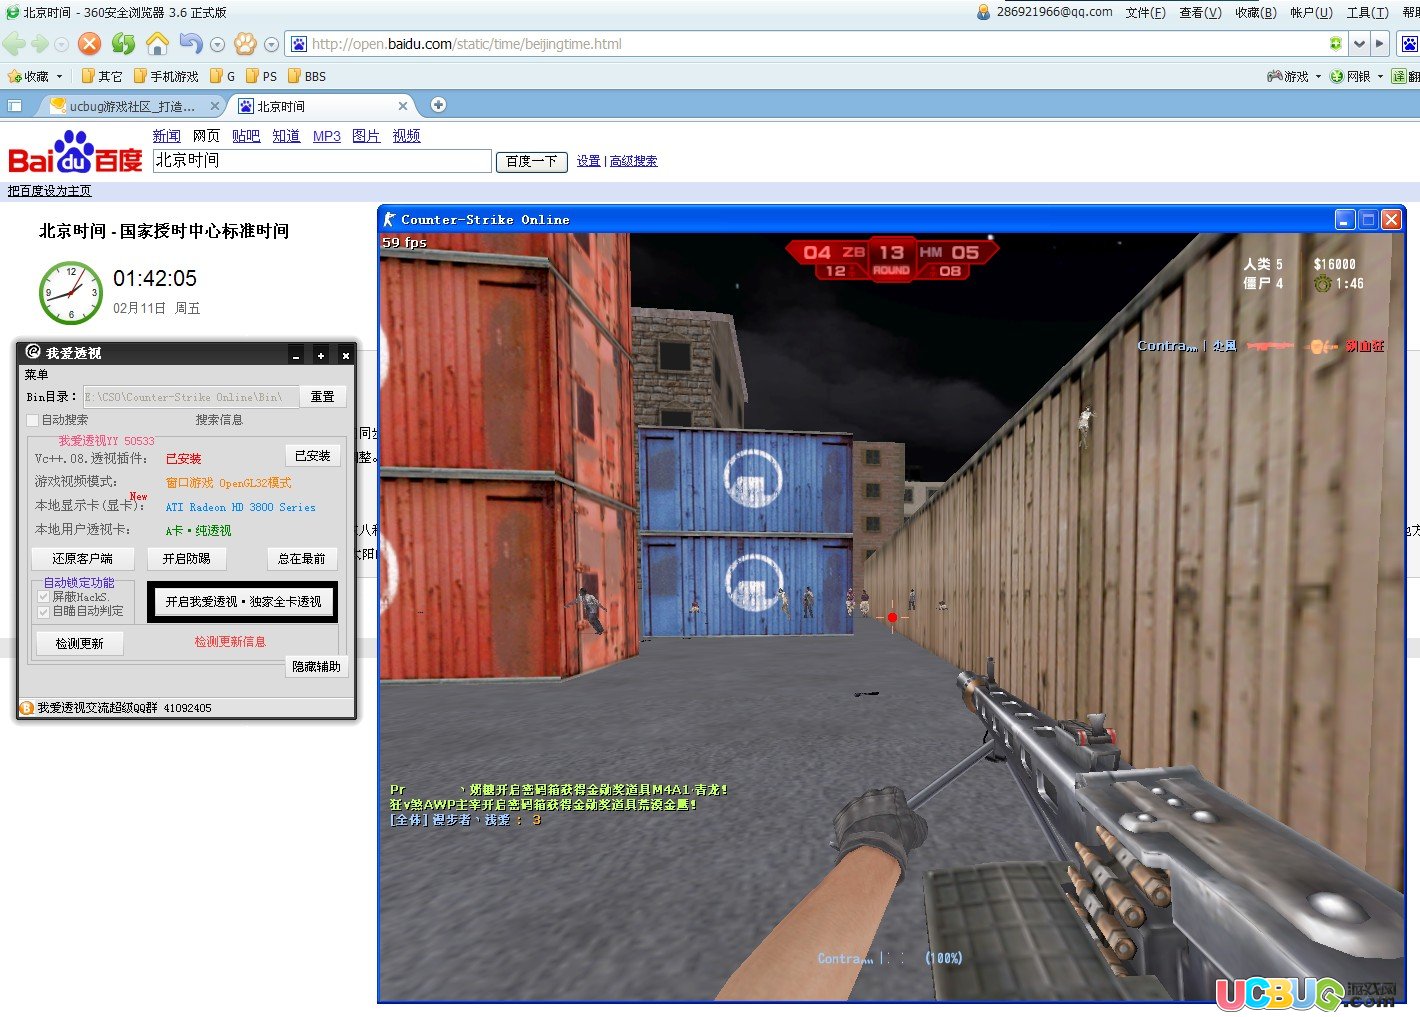The width and height of the screenshot is (1420, 1017).
Task: Click 开启我爱透视·独家全卡透视 button
Action: click(243, 602)
